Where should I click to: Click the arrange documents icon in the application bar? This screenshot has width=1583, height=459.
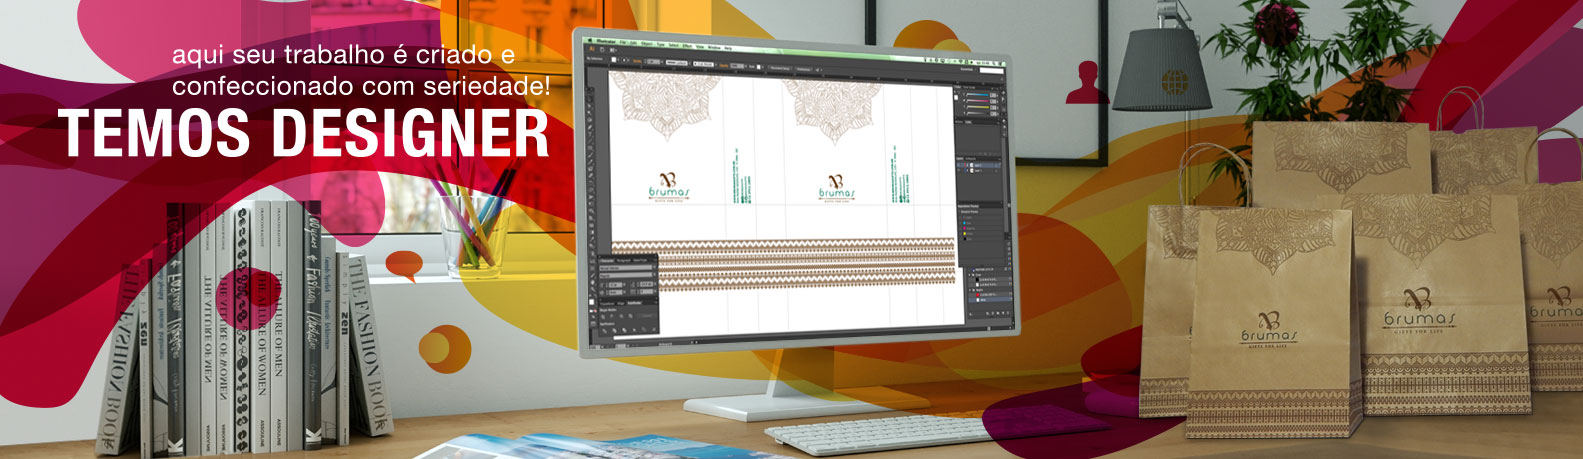click(x=613, y=50)
